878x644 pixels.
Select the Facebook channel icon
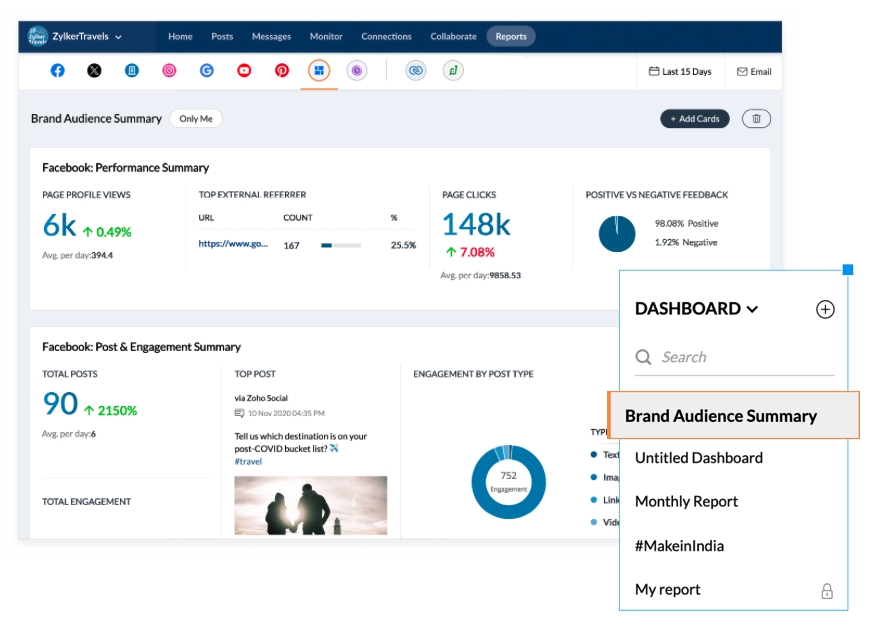click(x=57, y=70)
